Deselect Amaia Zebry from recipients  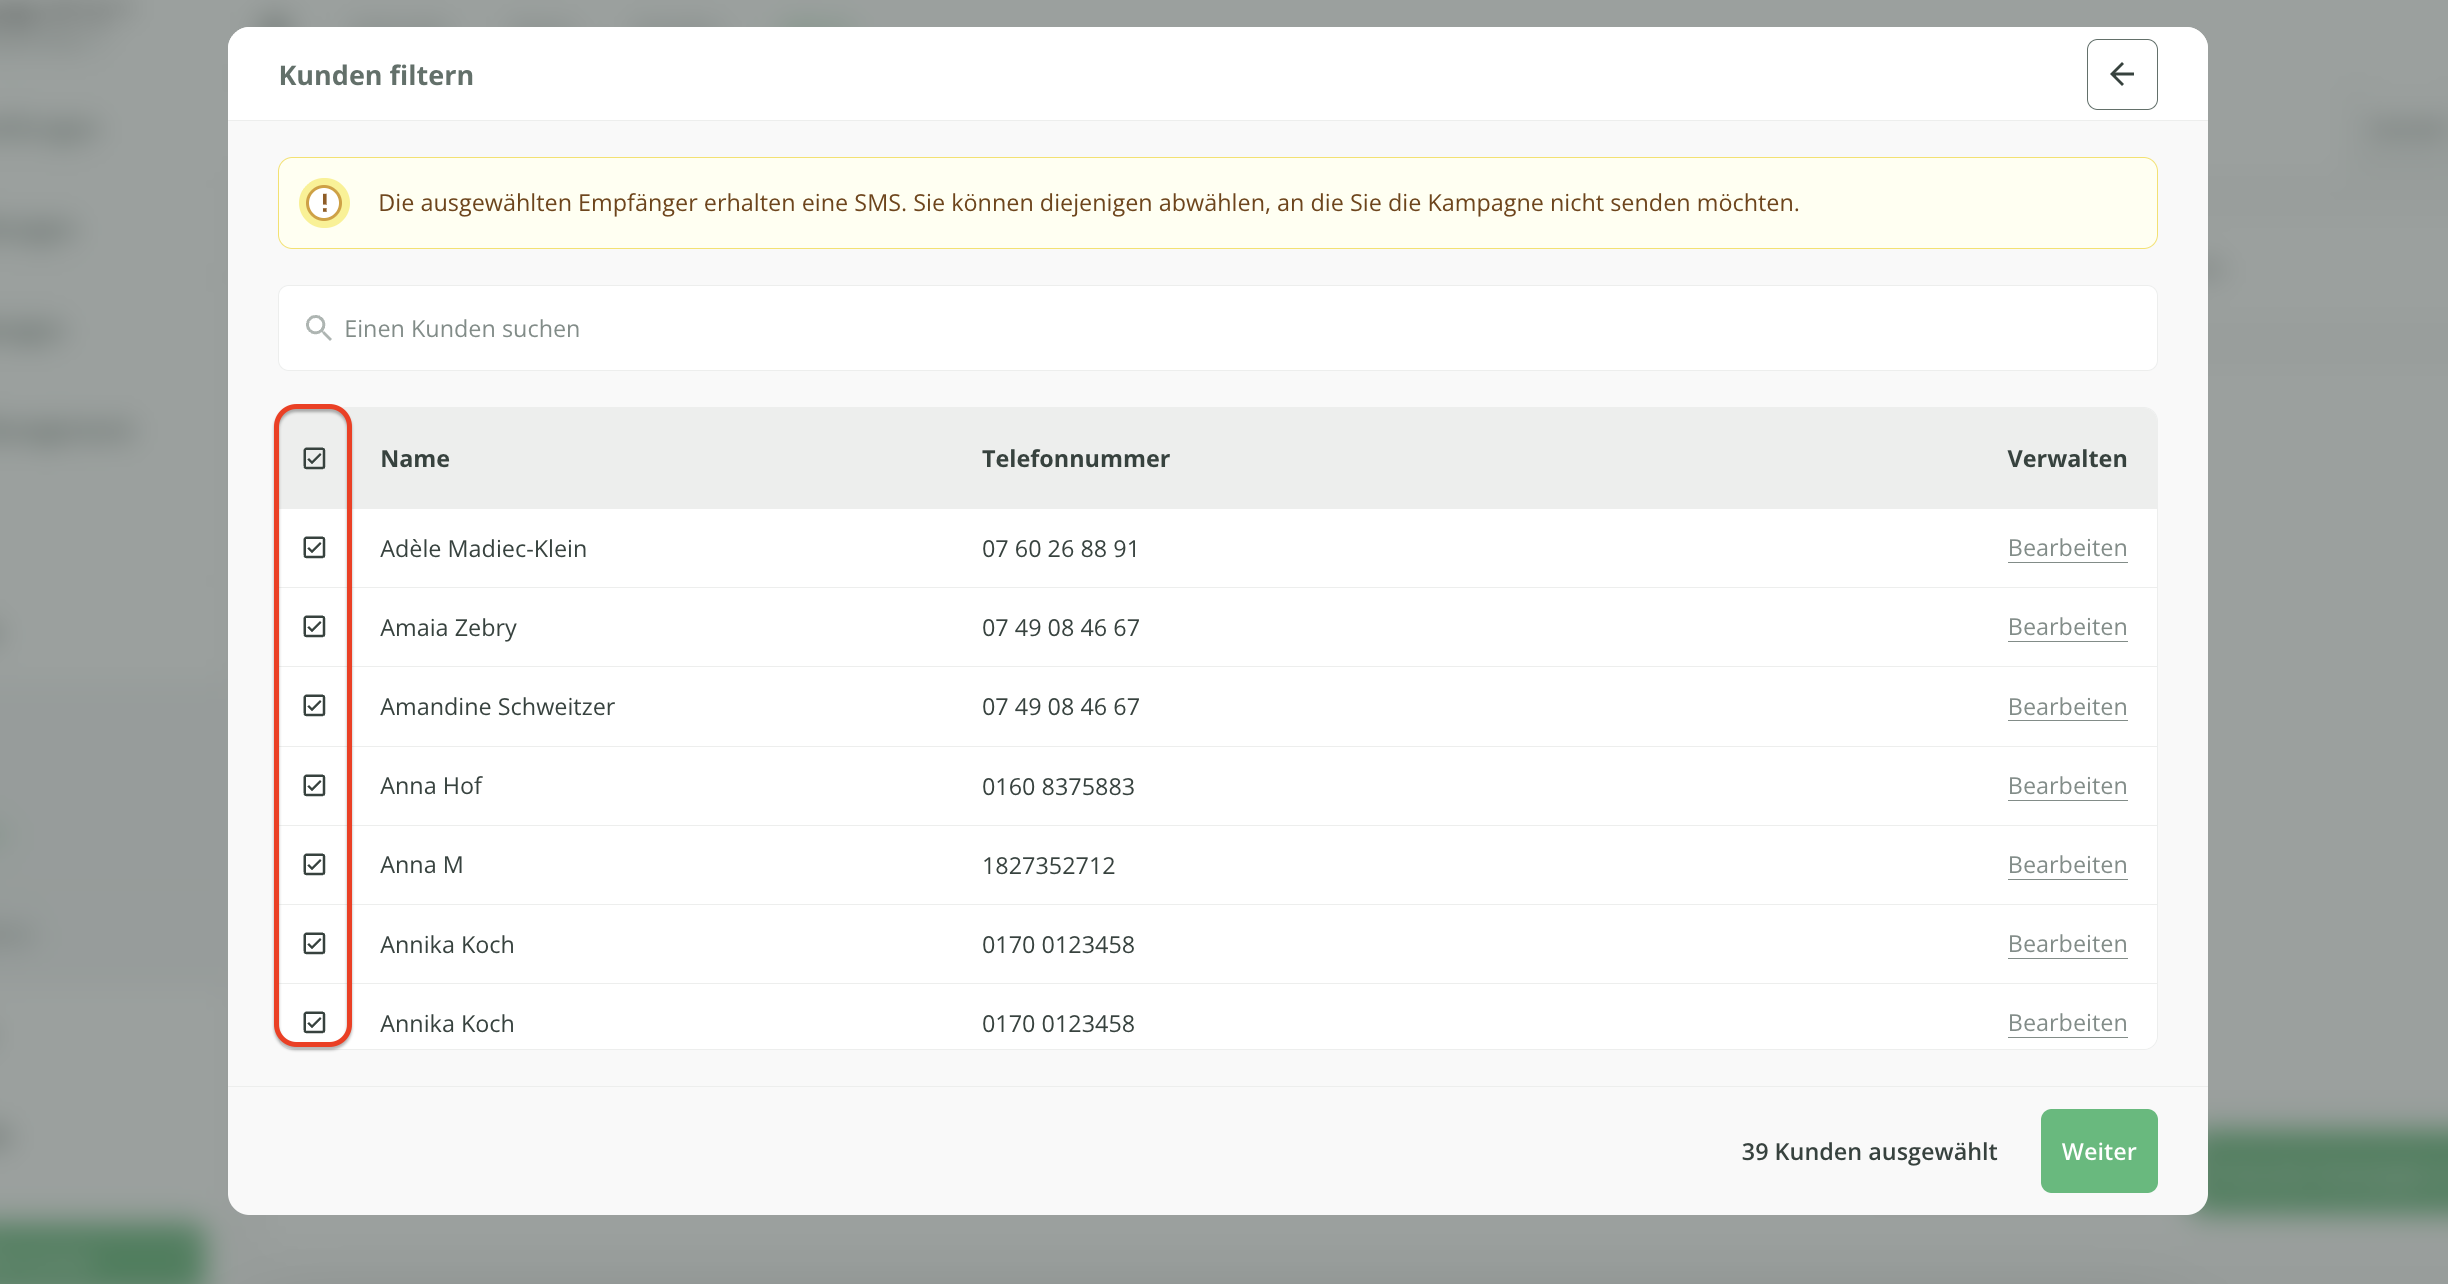[314, 627]
